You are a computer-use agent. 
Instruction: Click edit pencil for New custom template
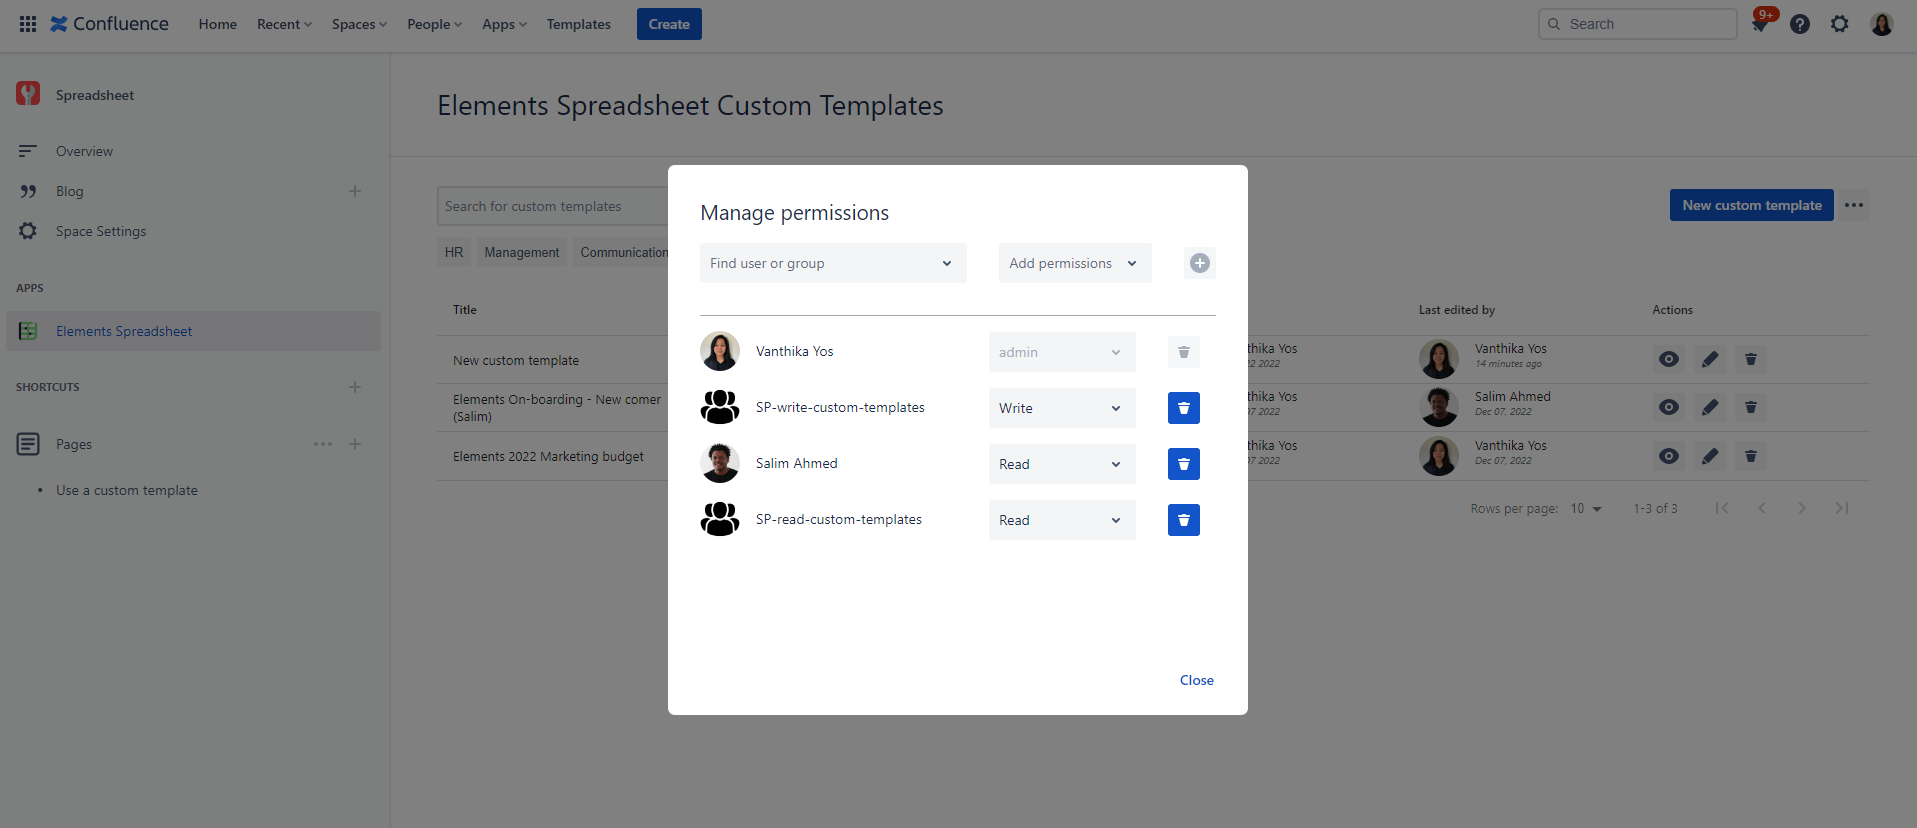point(1710,359)
